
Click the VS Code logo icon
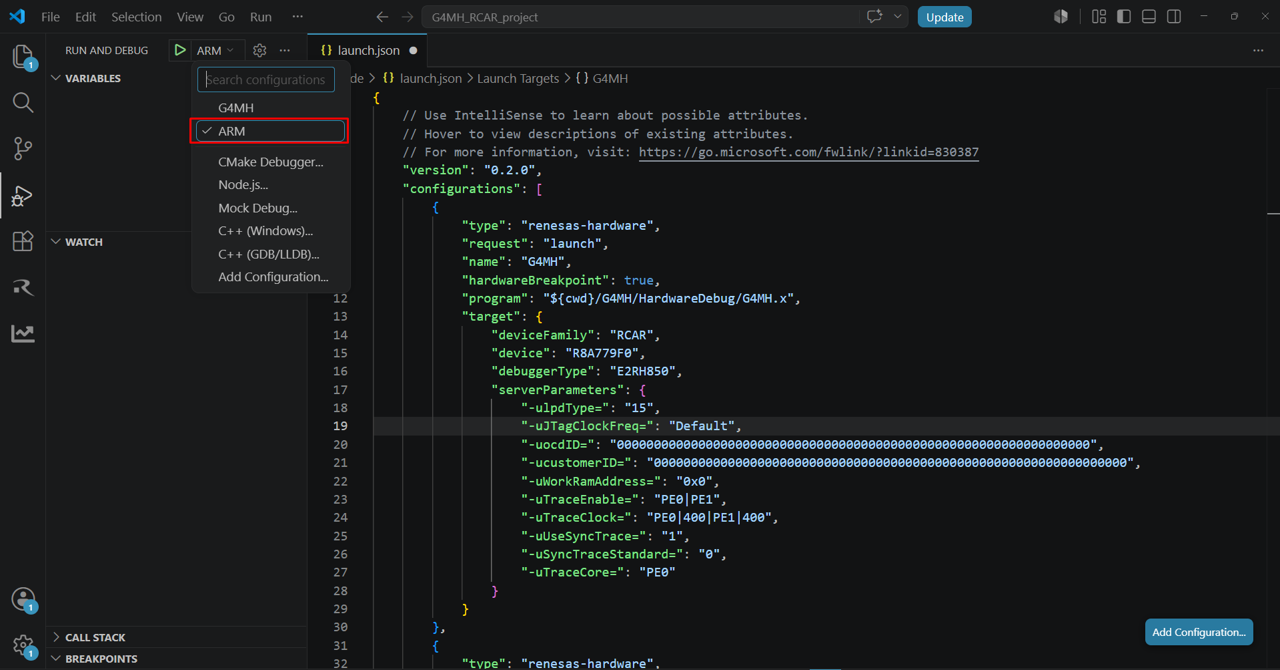click(x=17, y=17)
